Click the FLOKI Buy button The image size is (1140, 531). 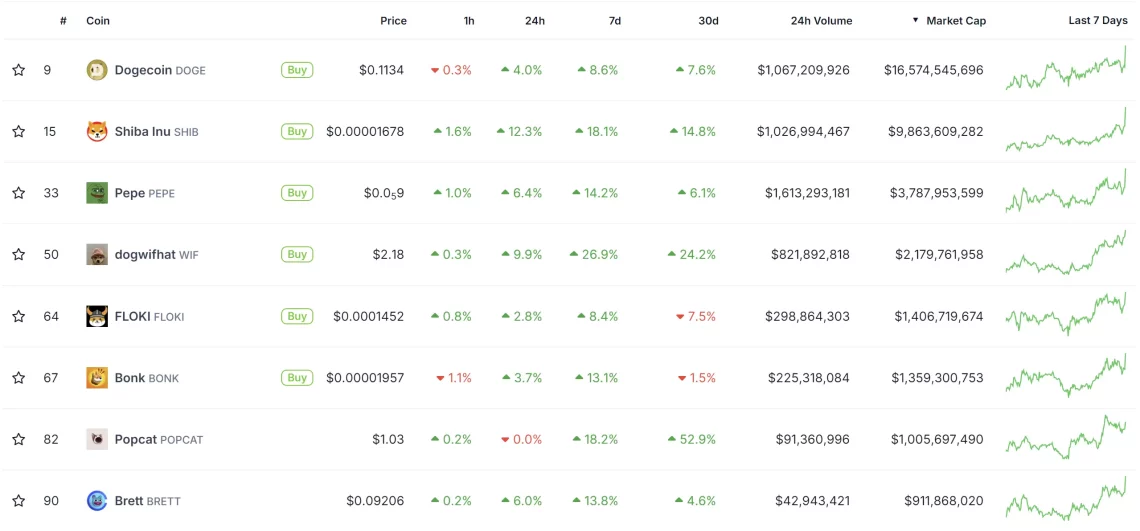point(297,316)
